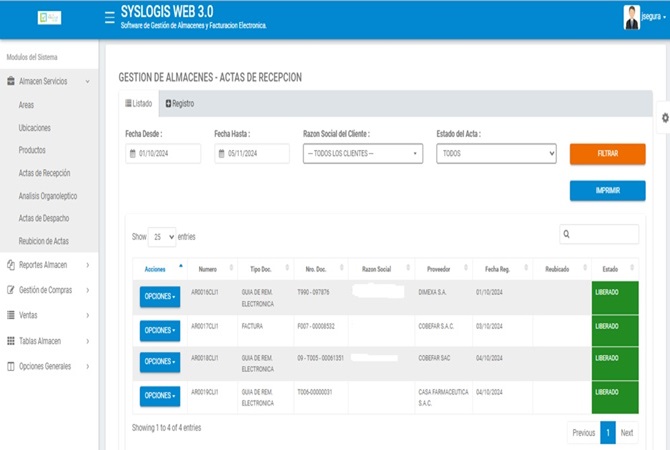This screenshot has height=450, width=670.
Task: Go to Next page in pagination
Action: coord(627,433)
